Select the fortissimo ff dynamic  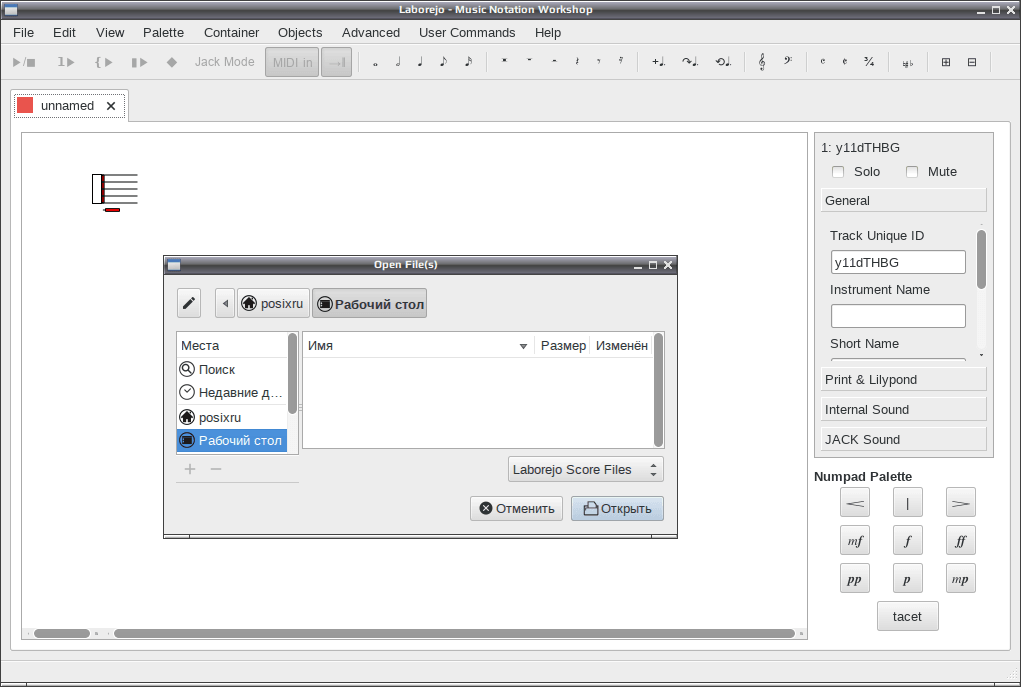point(960,540)
